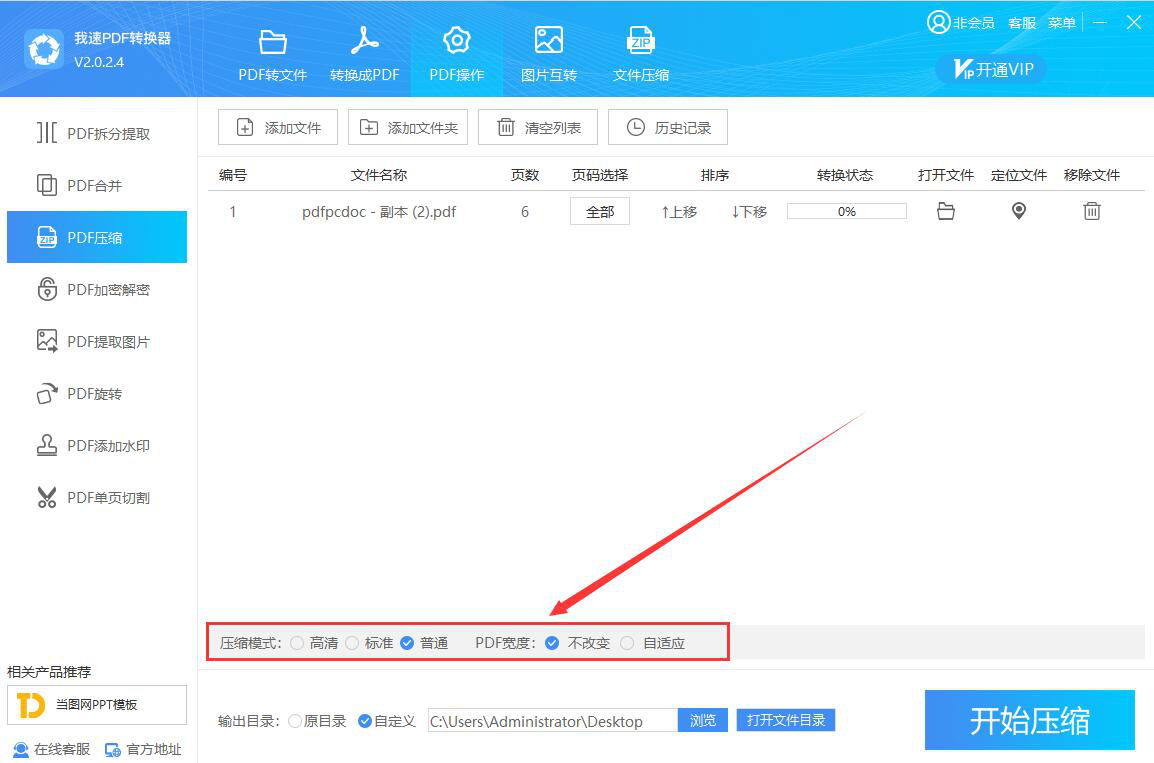
Task: Click the locate file pin icon
Action: click(x=1019, y=211)
